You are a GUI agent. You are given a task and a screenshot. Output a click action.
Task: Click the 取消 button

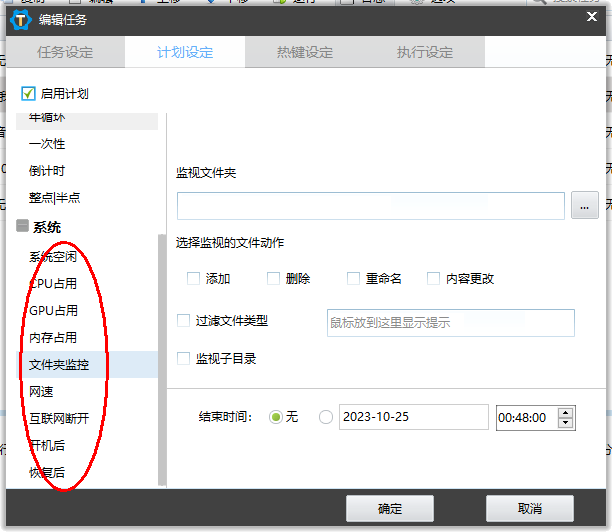tap(530, 508)
